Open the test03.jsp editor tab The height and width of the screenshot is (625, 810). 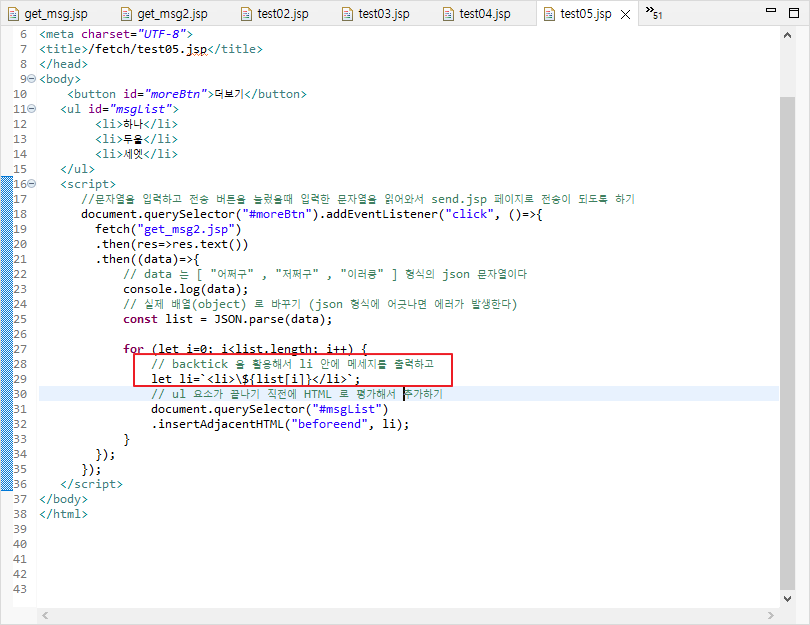click(x=376, y=14)
